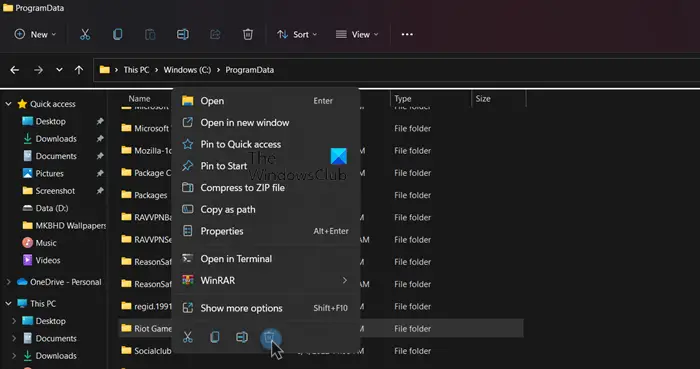Choose Copy as path
Image resolution: width=700 pixels, height=369 pixels.
click(x=266, y=209)
